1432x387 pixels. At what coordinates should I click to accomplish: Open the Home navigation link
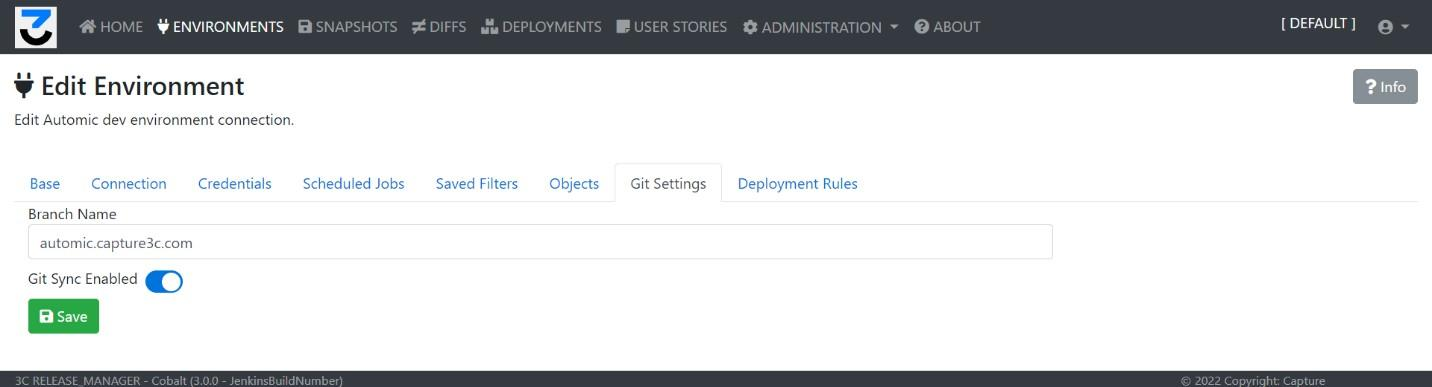[x=111, y=27]
